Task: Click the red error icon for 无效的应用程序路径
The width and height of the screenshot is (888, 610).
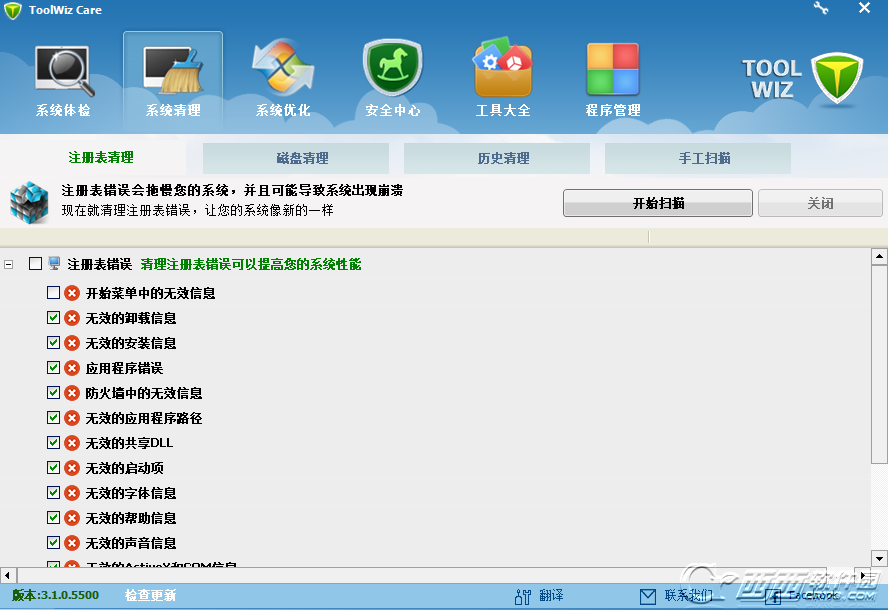Action: click(x=72, y=418)
